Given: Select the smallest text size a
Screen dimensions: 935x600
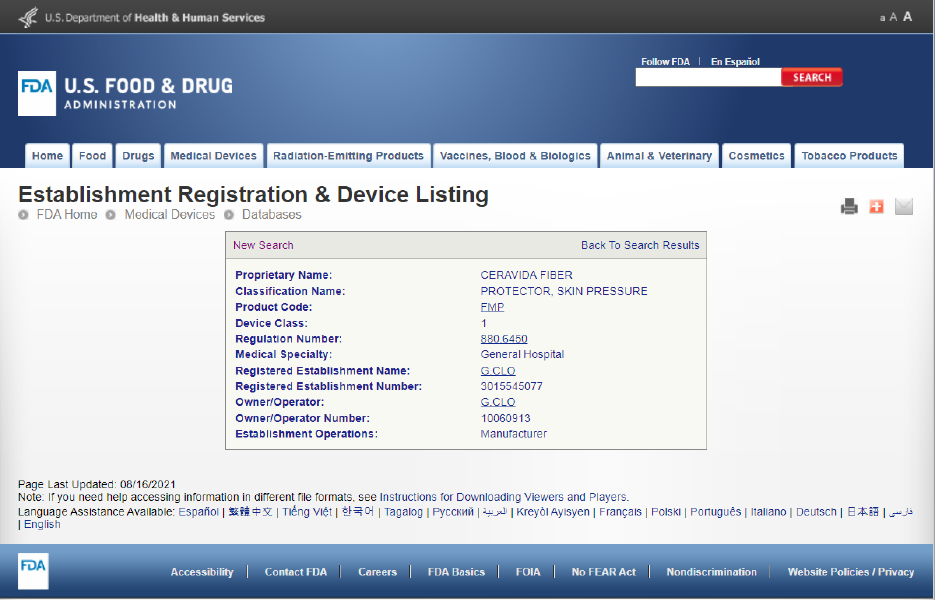Looking at the screenshot, I should coord(882,18).
